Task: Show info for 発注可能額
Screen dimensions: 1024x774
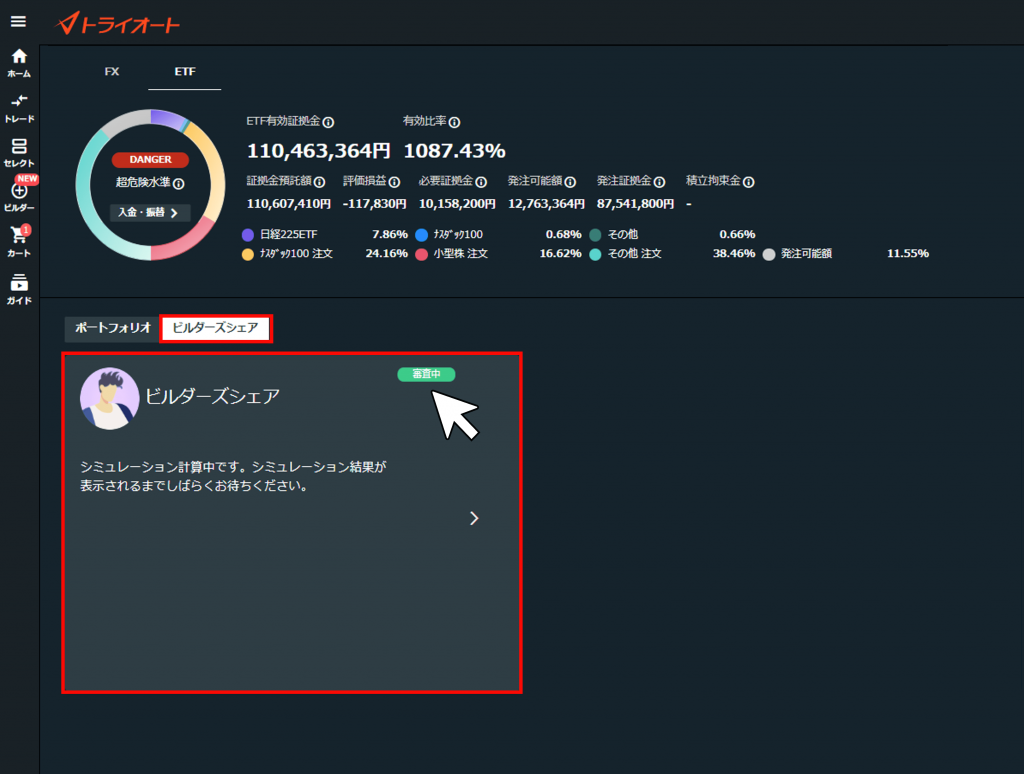Action: 570,182
